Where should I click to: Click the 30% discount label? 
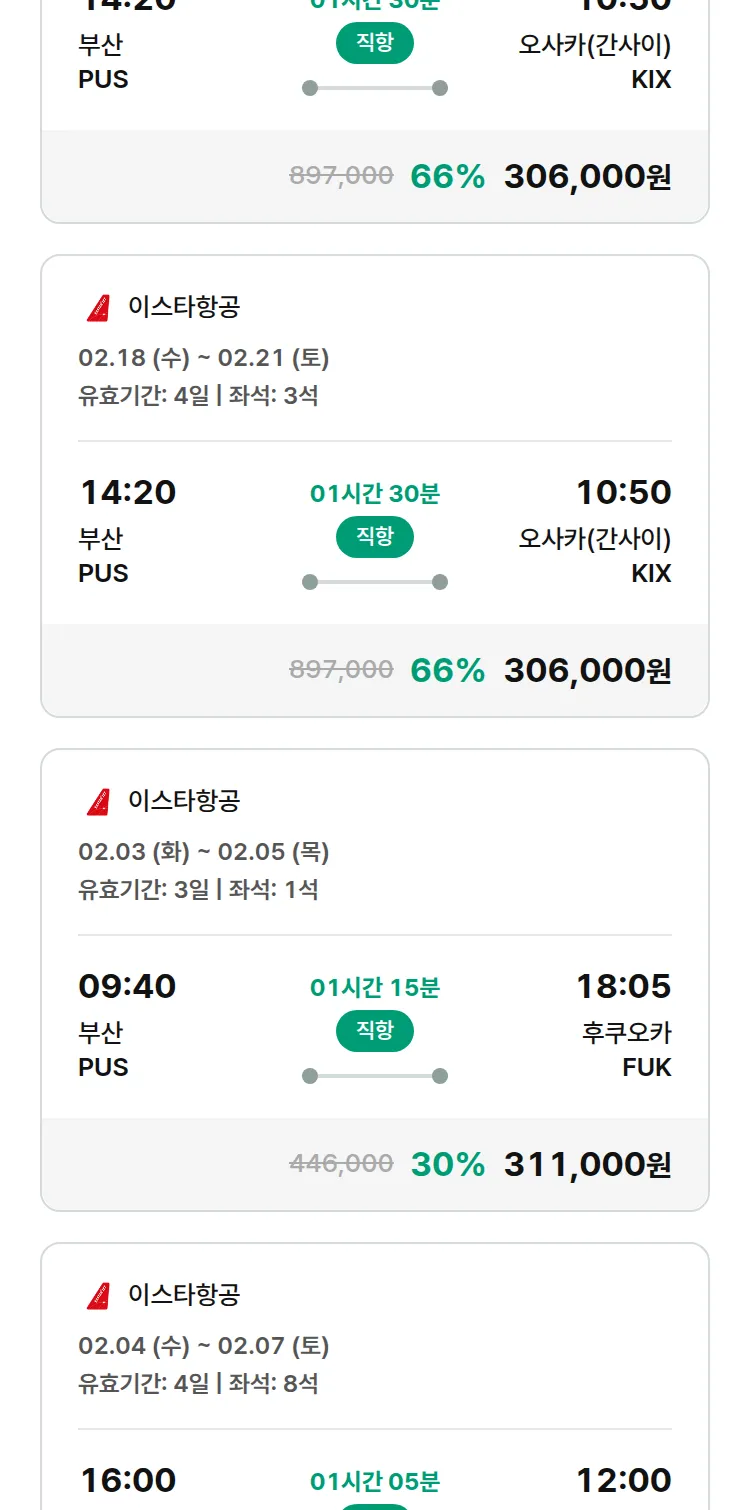click(448, 1164)
